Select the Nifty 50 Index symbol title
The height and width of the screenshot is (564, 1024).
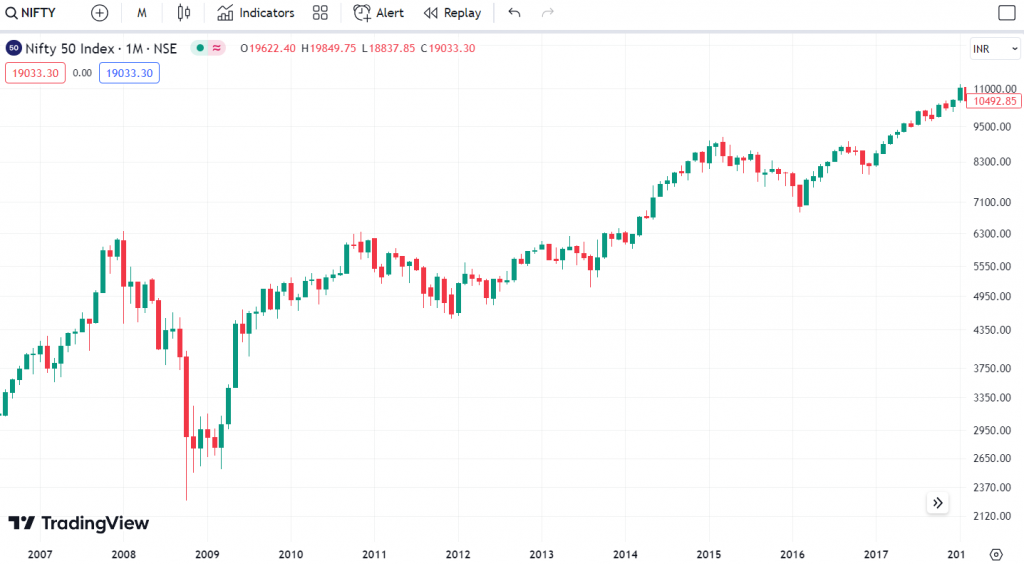[x=101, y=48]
